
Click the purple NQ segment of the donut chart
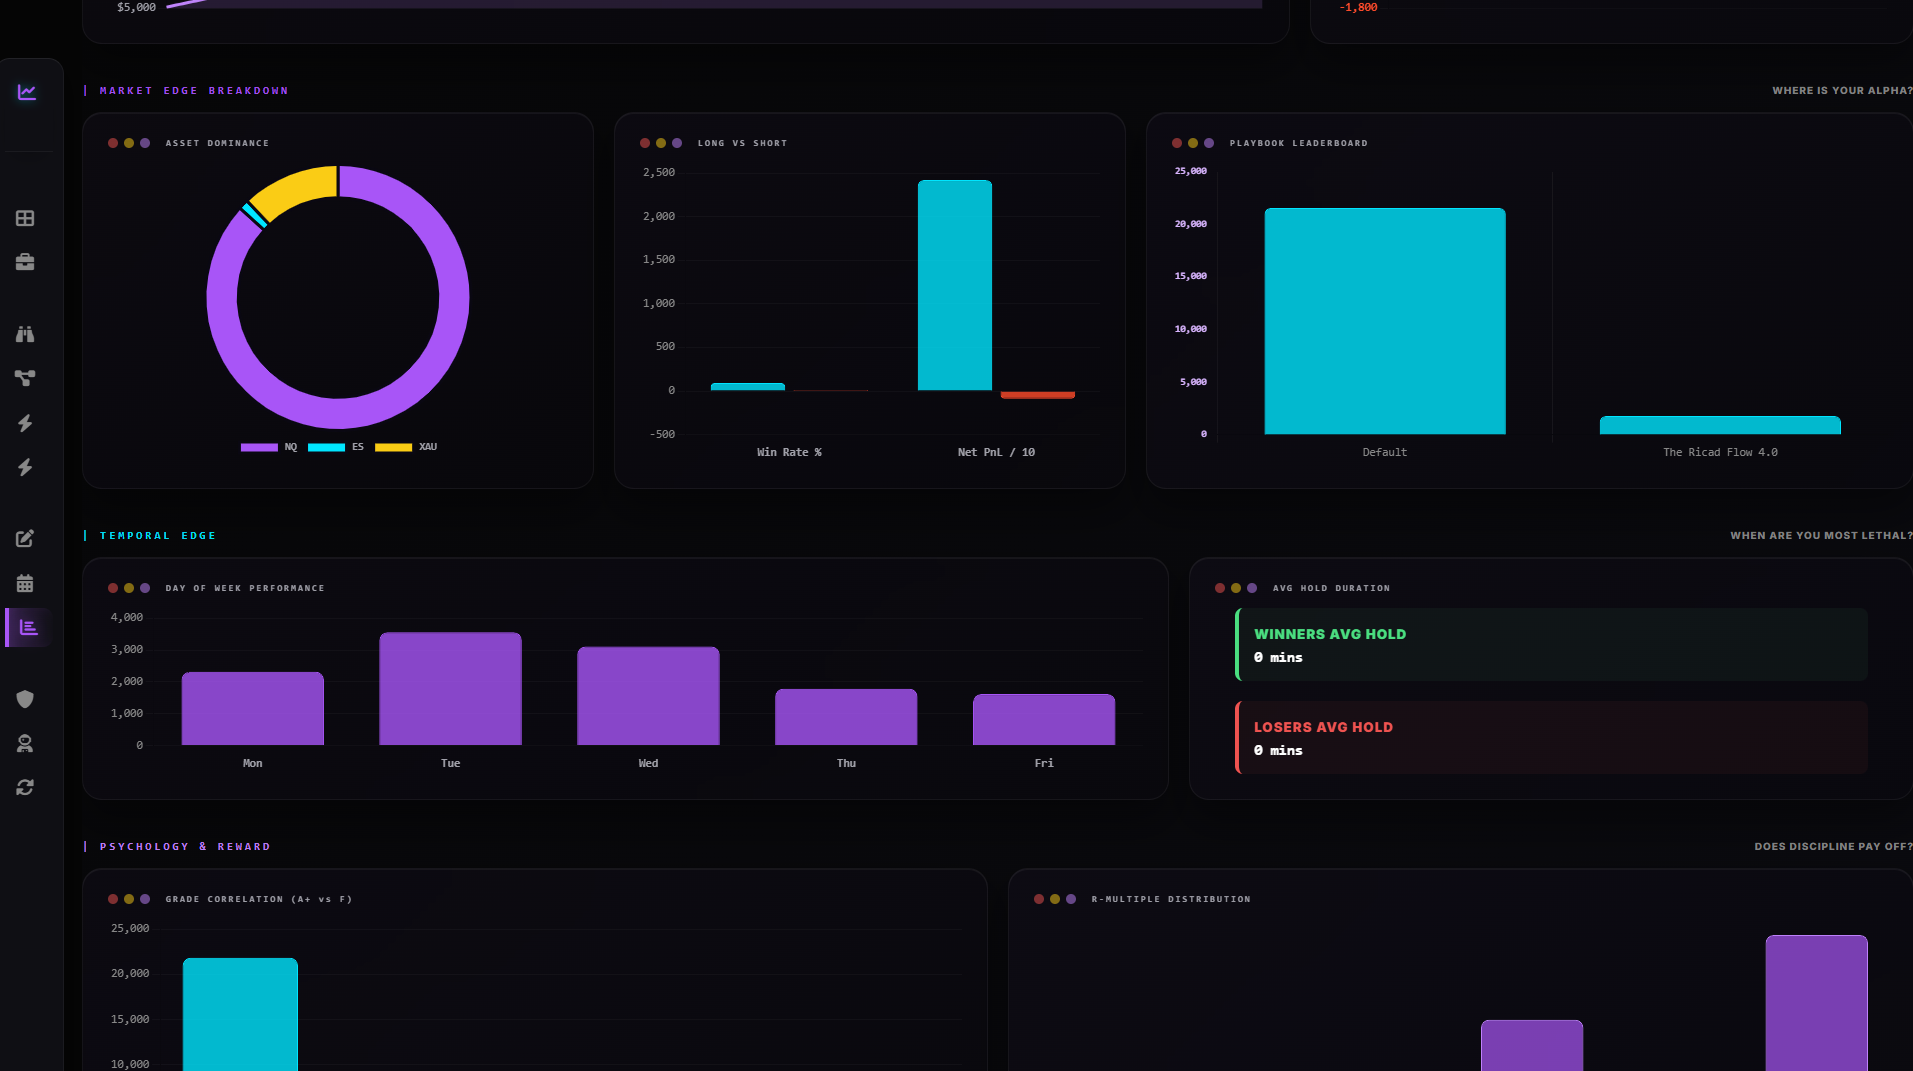click(454, 297)
